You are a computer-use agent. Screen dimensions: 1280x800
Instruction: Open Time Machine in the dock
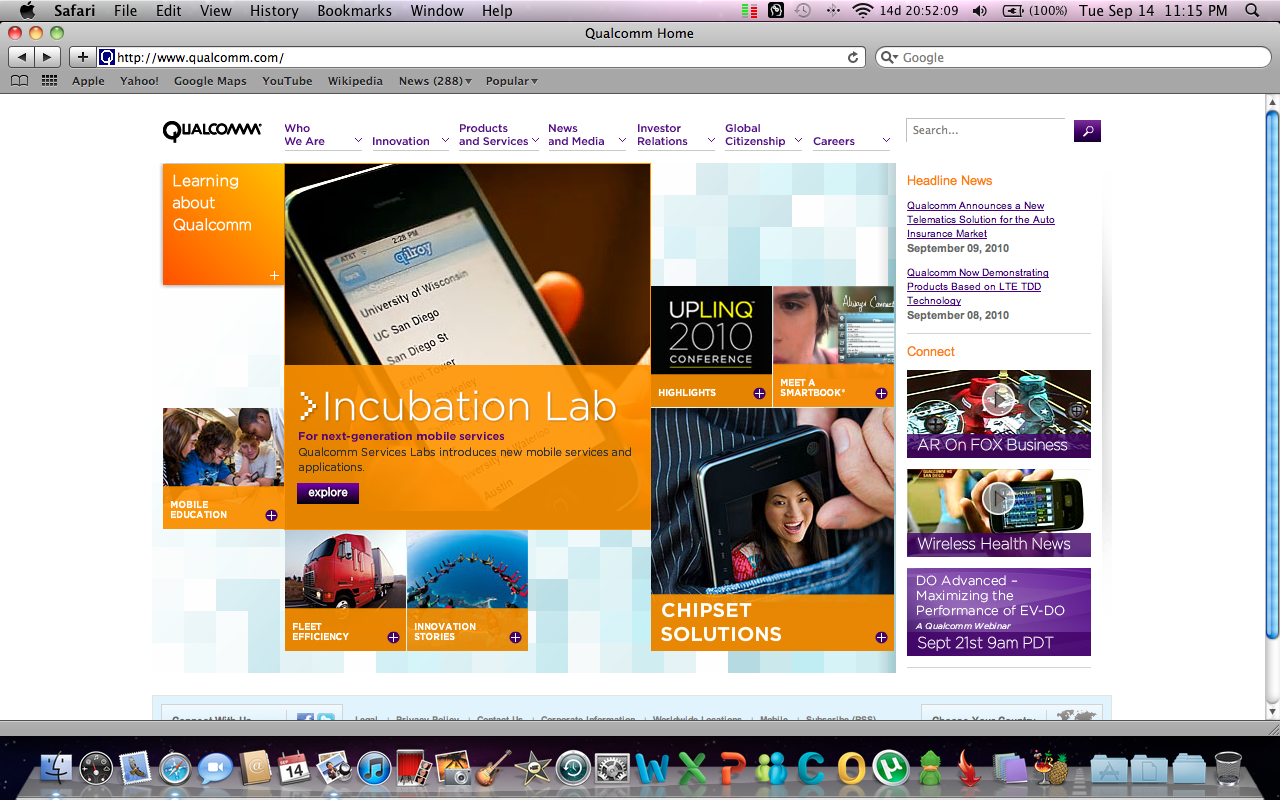coord(573,768)
